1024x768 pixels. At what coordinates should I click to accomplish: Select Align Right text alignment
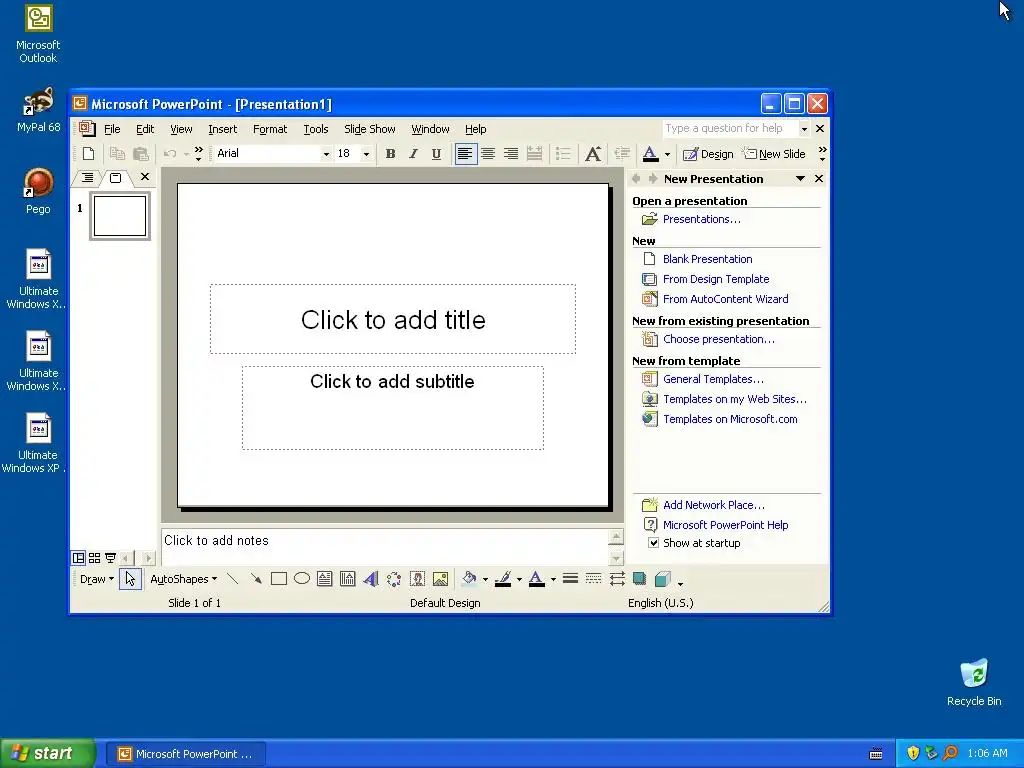coord(511,154)
